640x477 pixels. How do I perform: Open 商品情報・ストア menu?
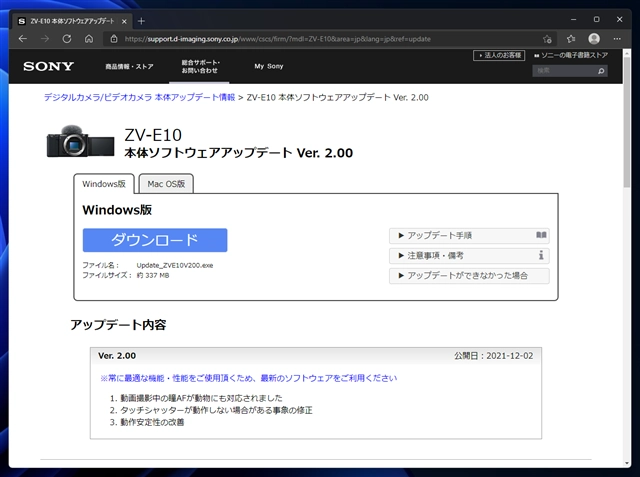point(129,67)
